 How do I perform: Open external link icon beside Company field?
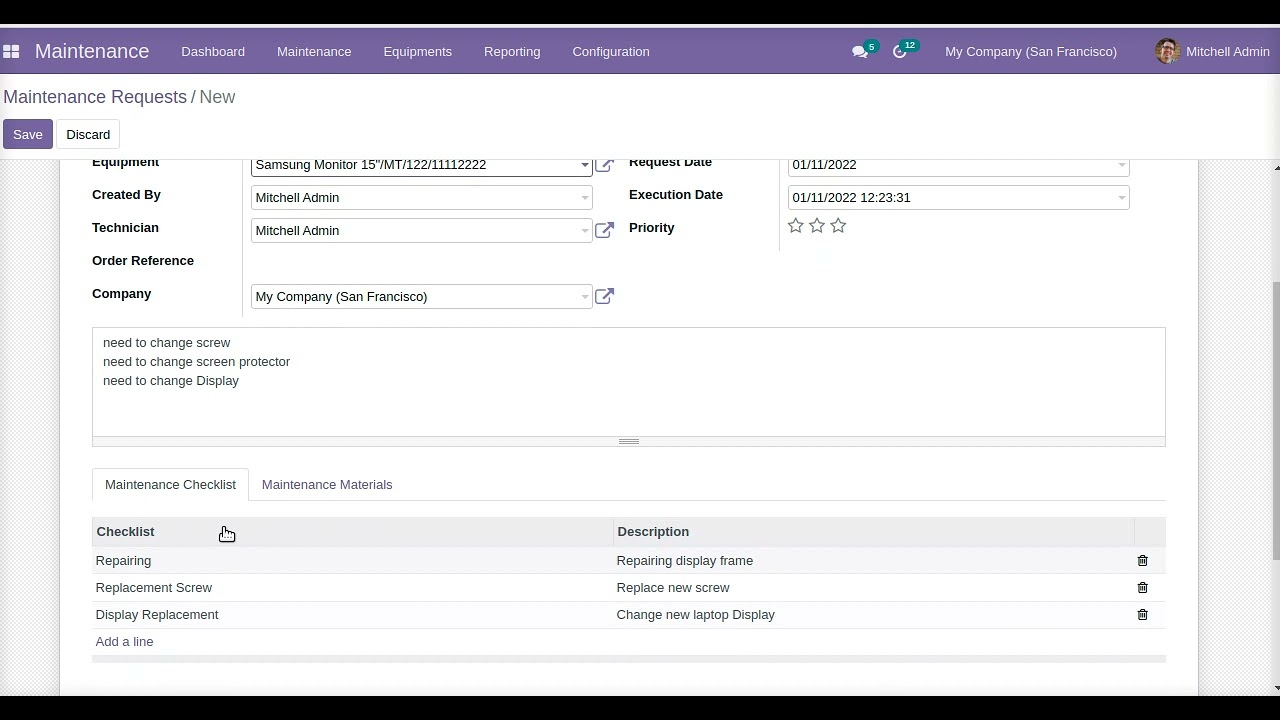[x=604, y=296]
